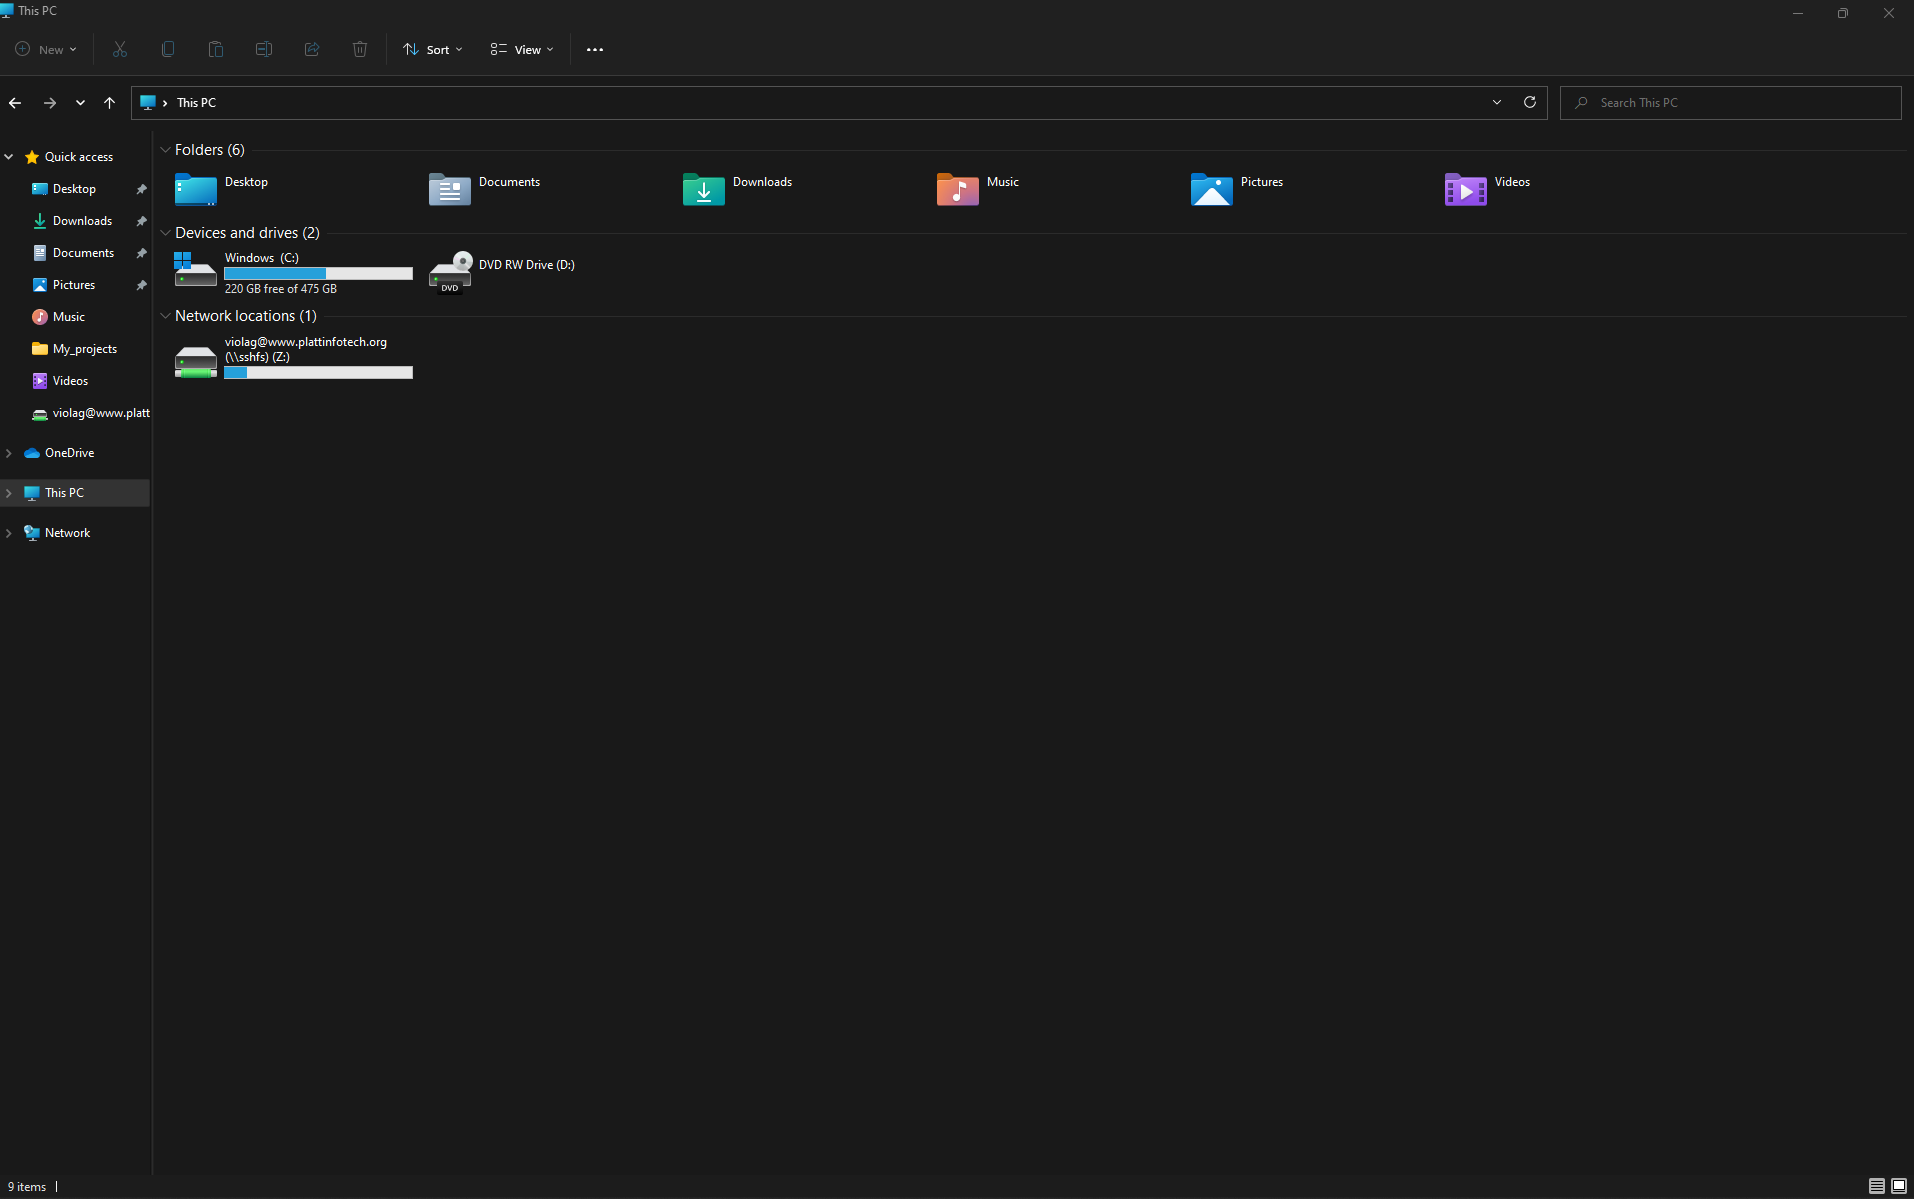1914x1199 pixels.
Task: Open Documents in Quick access sidebar
Action: (x=83, y=253)
